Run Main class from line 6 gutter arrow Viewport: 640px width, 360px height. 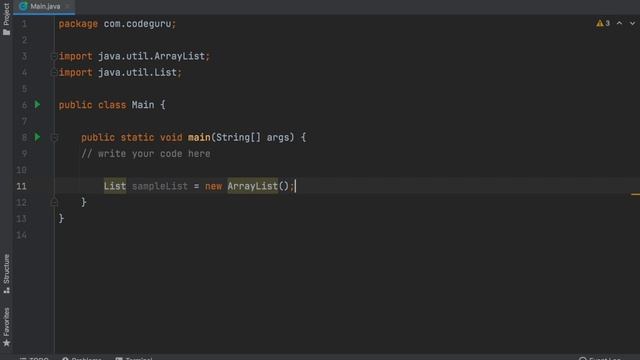[38, 104]
